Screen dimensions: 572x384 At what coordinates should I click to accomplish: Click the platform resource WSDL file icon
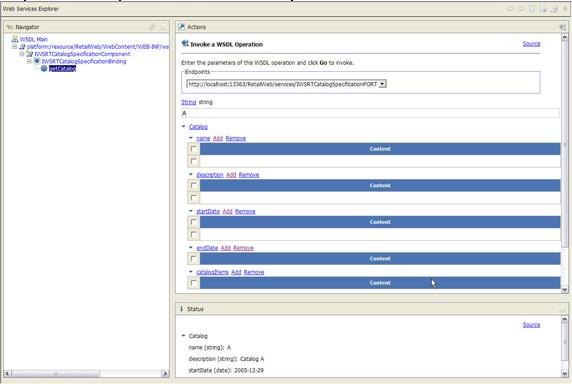tap(22, 47)
